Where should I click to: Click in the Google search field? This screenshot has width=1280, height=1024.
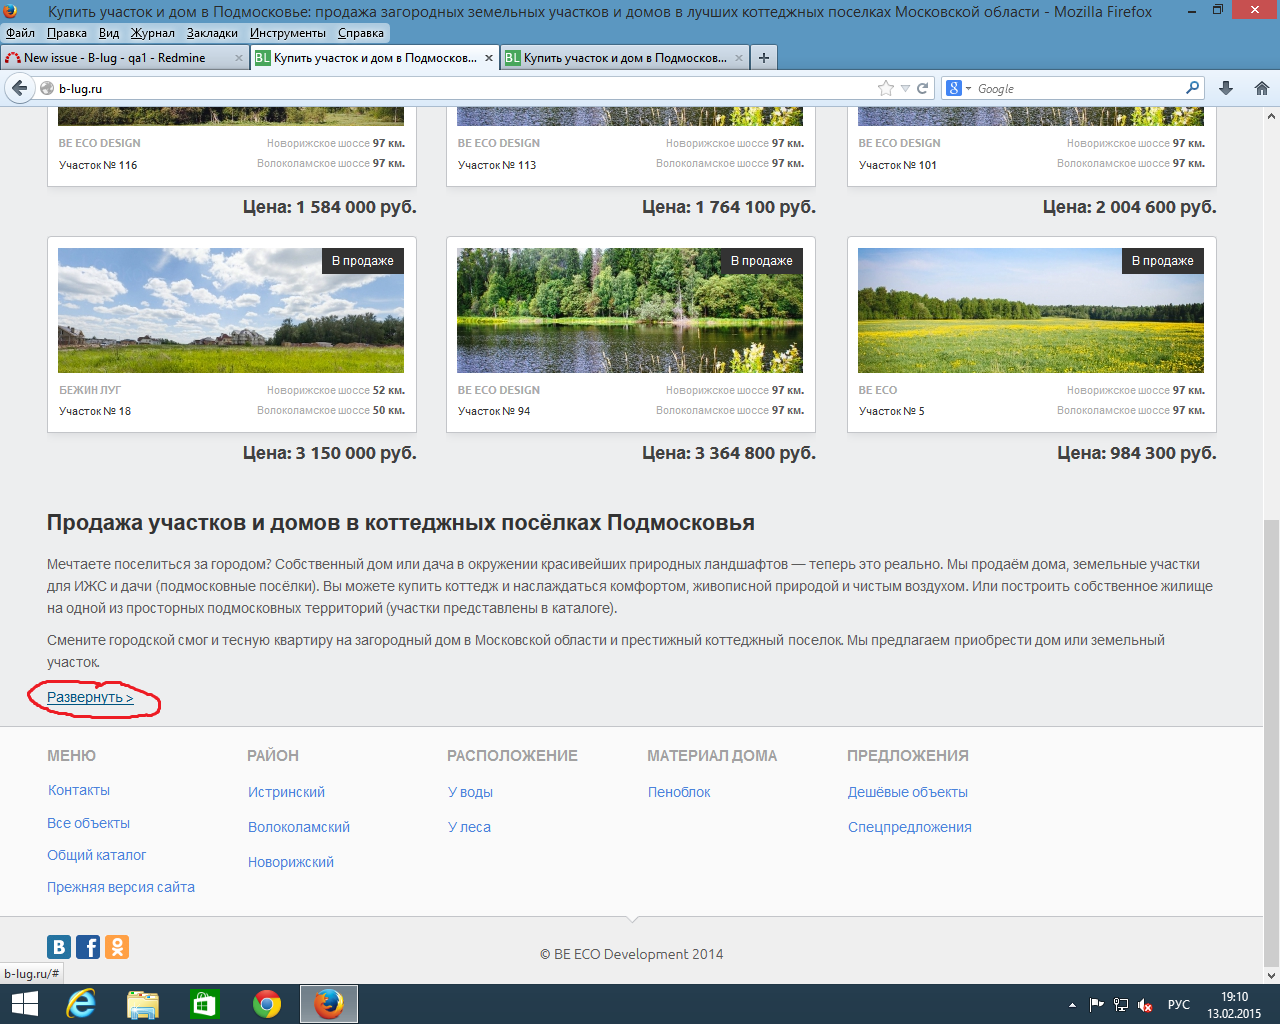1075,88
